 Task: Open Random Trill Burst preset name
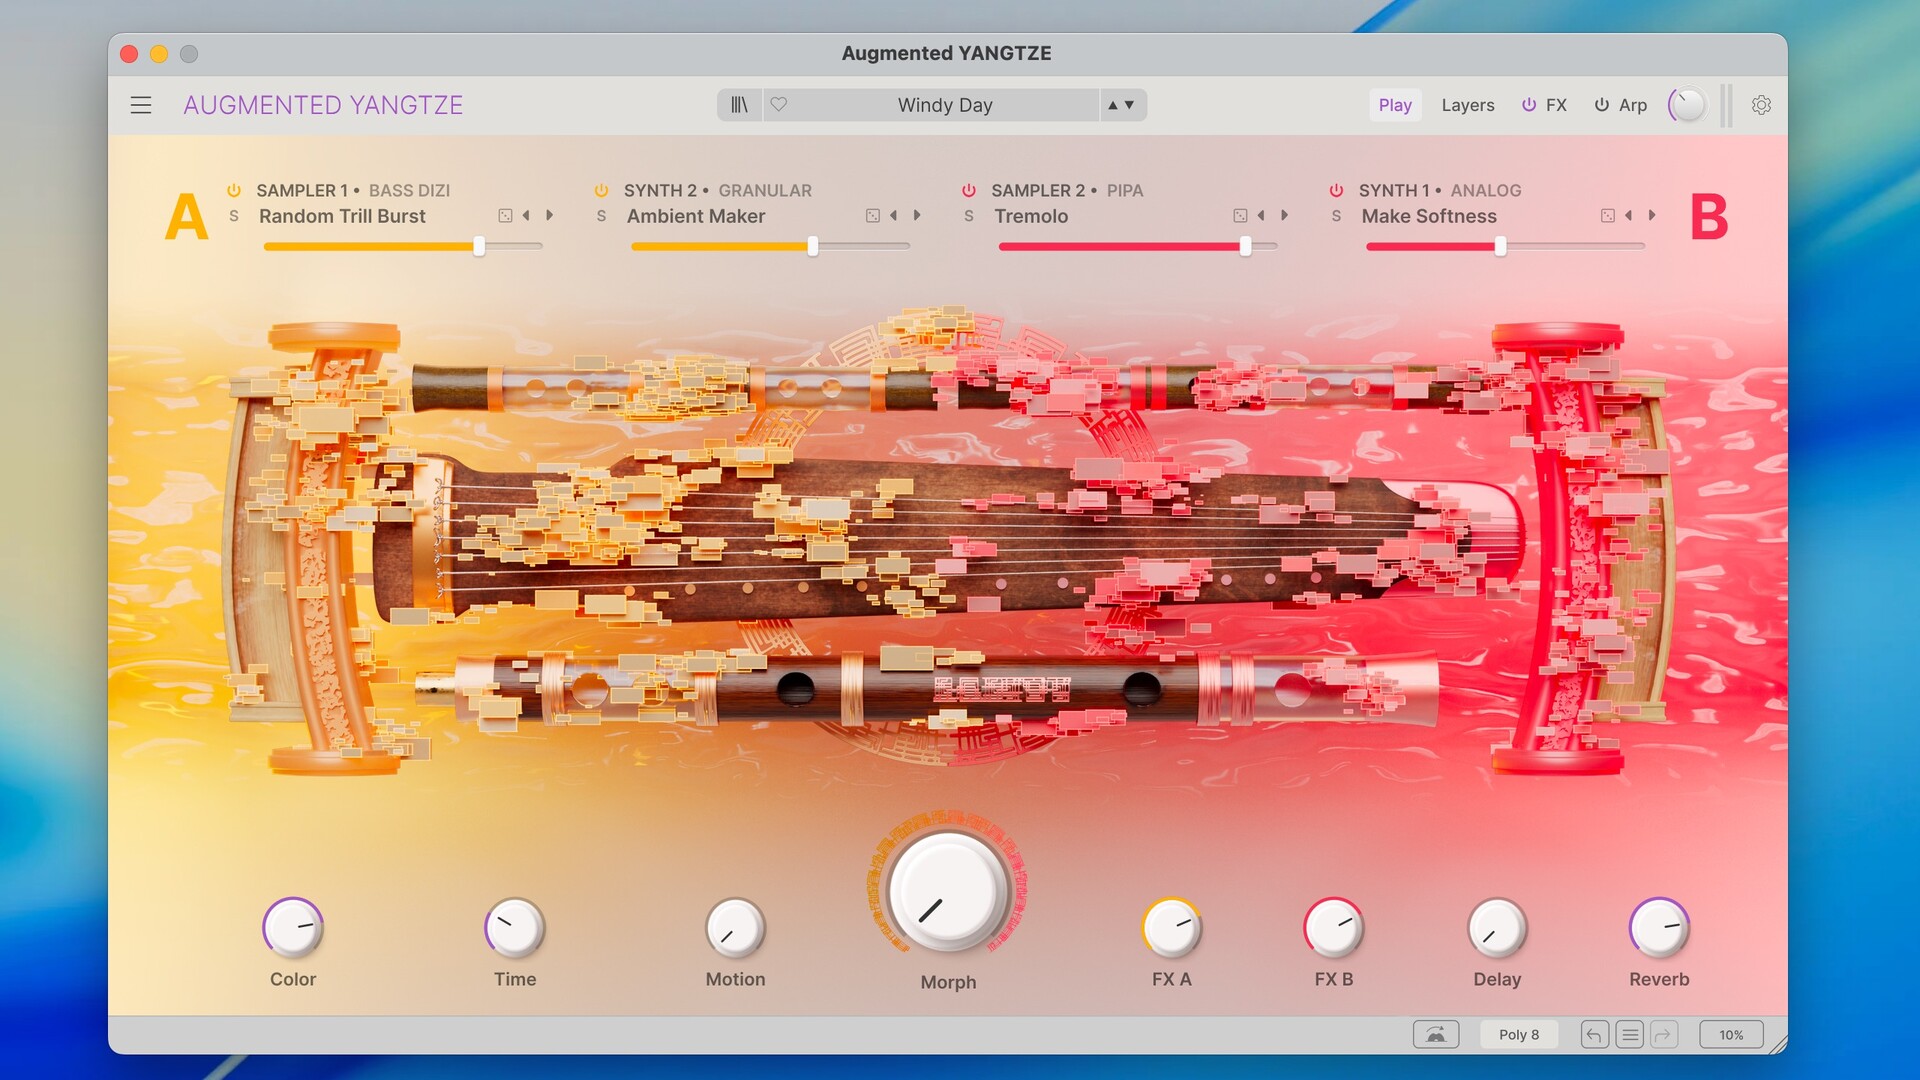click(342, 216)
